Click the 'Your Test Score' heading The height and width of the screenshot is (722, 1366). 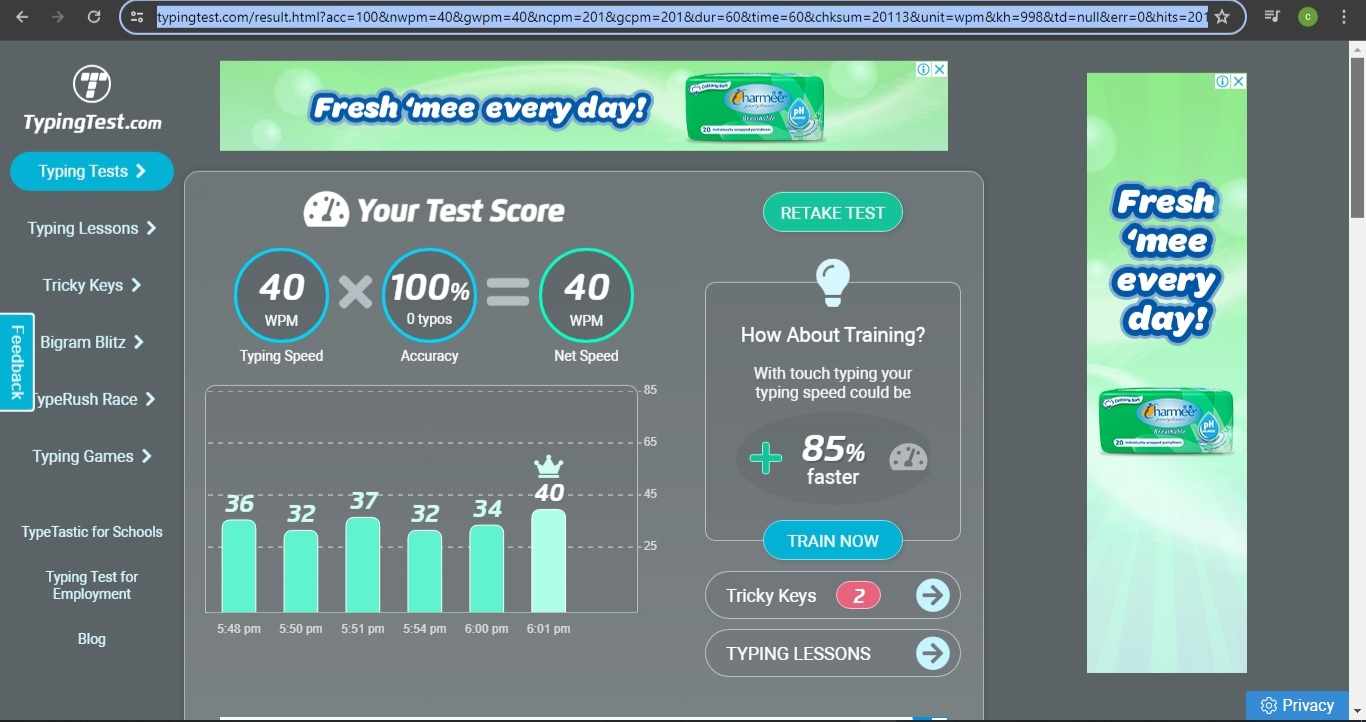point(461,211)
